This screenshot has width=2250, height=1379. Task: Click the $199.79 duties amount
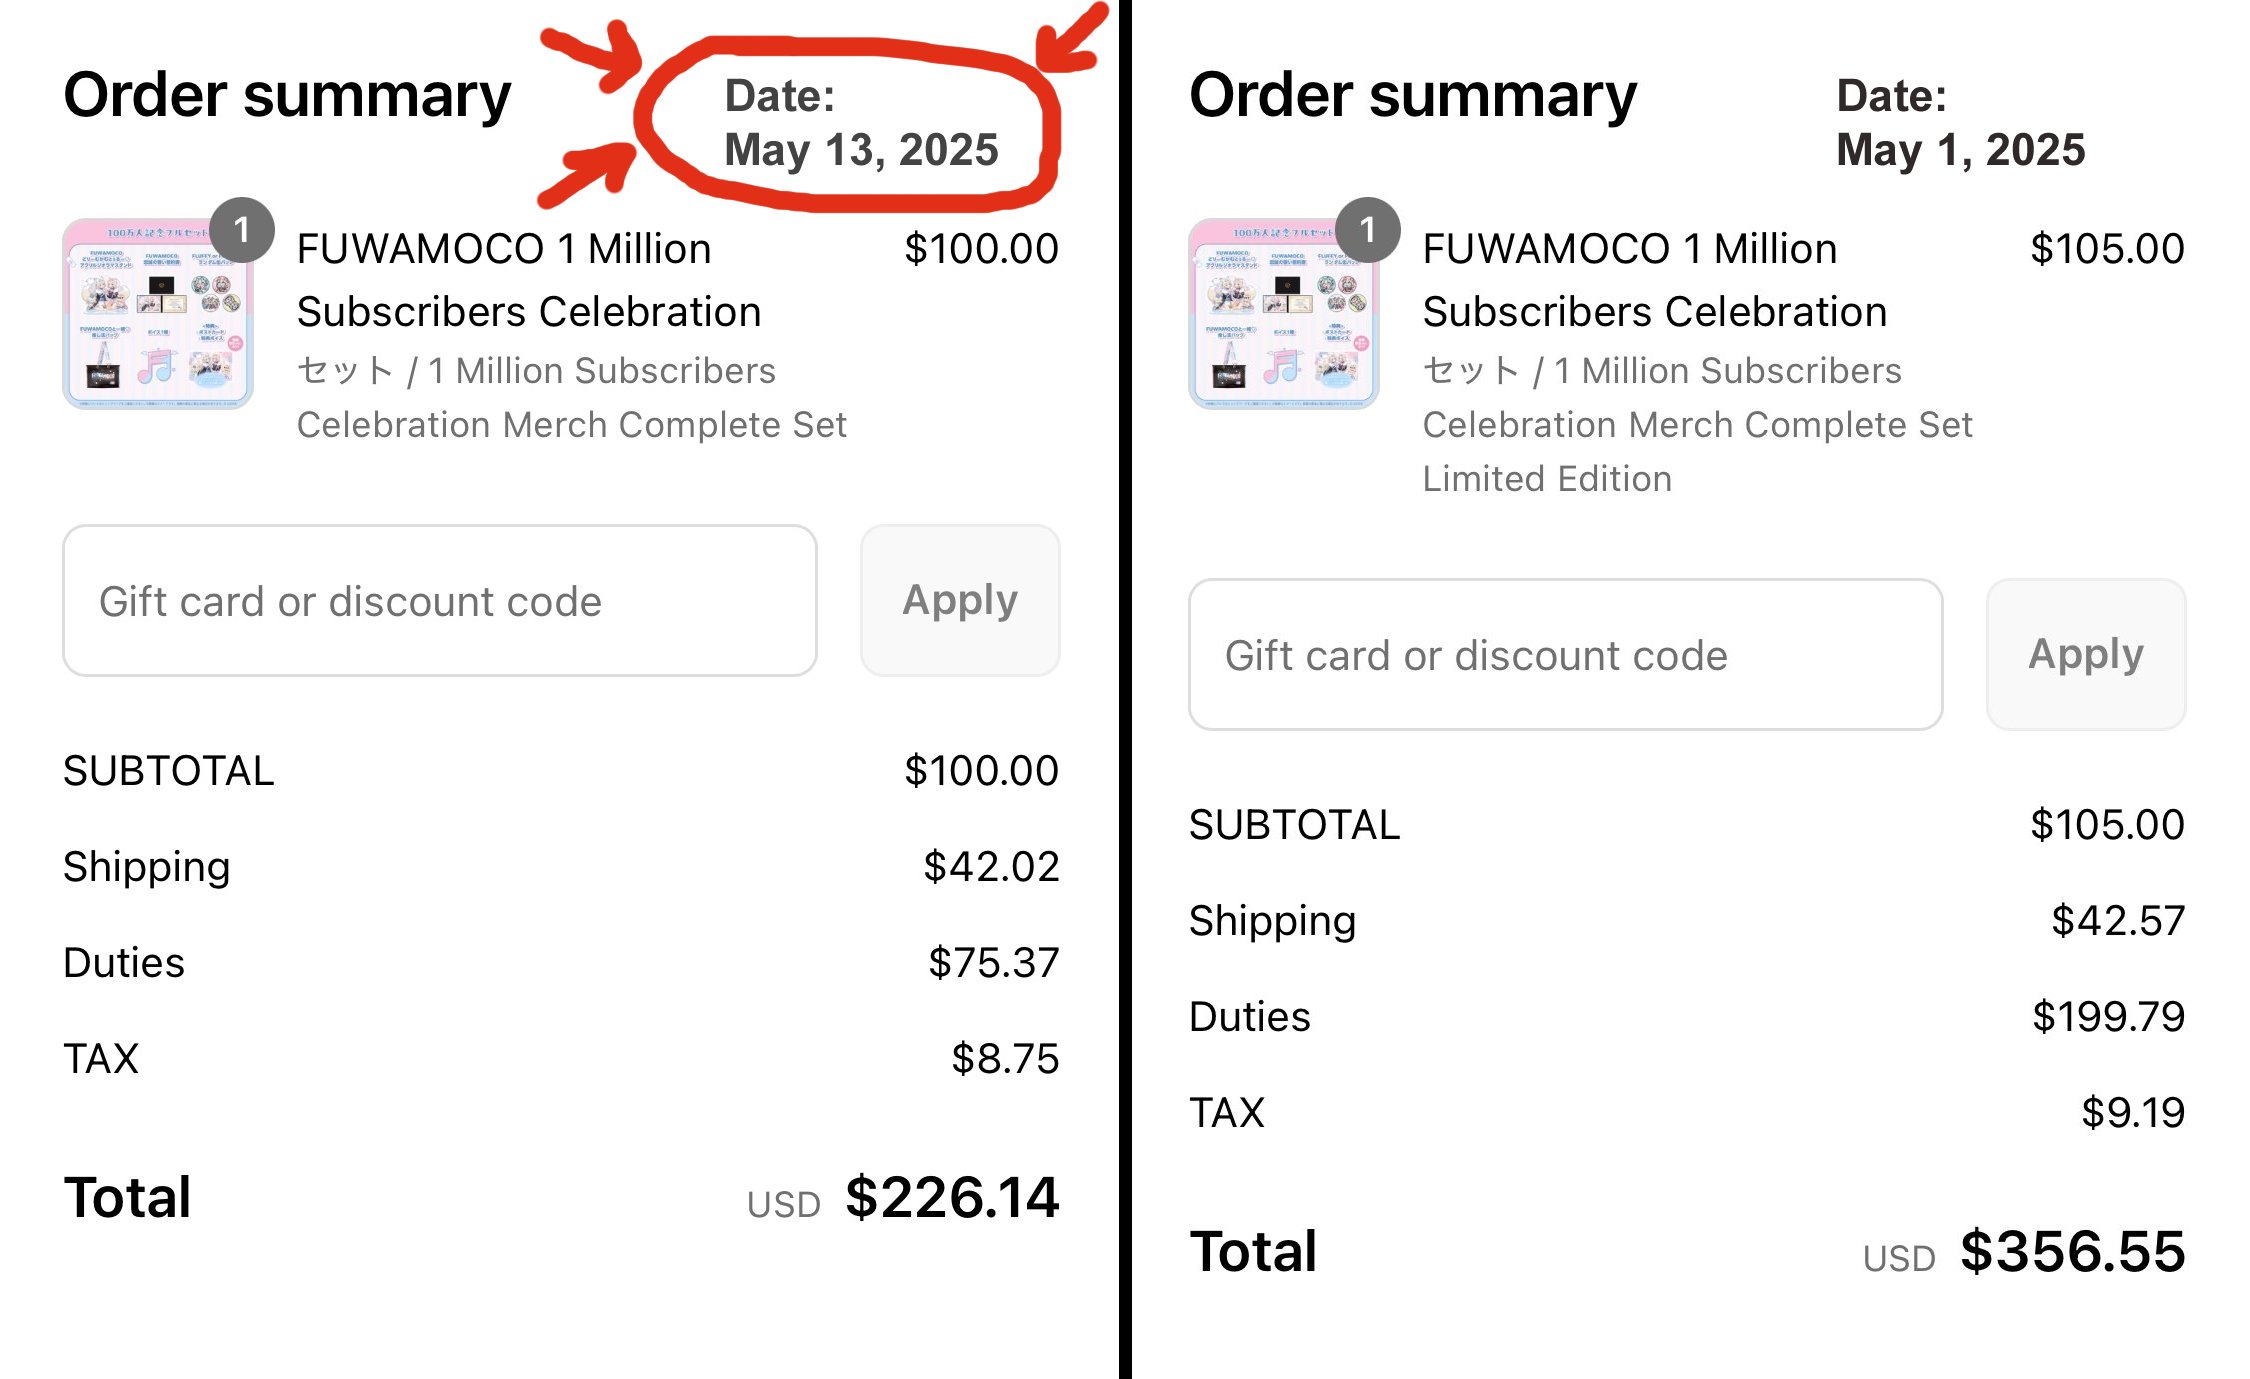pyautogui.click(x=2107, y=1016)
